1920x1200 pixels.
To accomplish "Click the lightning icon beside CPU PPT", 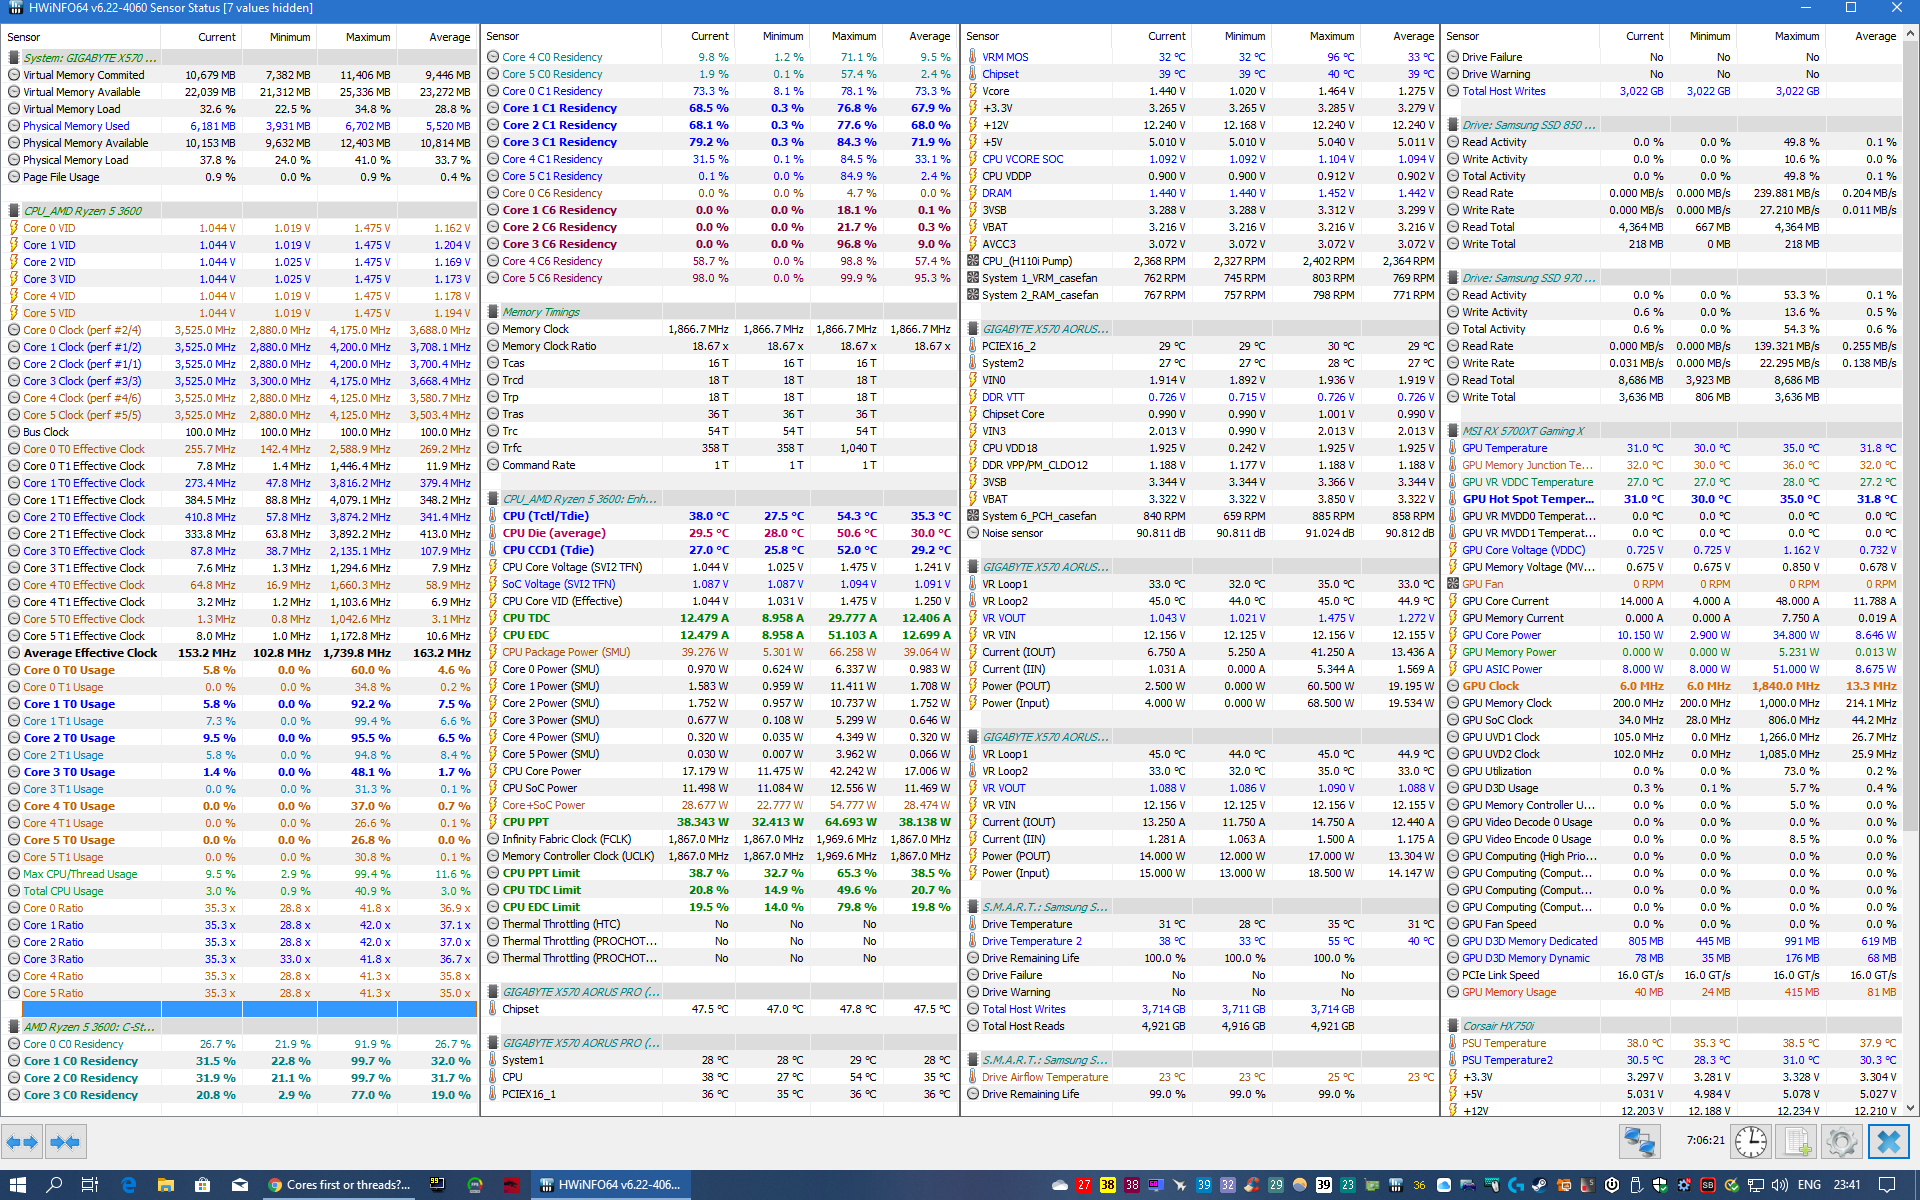I will pos(493,822).
